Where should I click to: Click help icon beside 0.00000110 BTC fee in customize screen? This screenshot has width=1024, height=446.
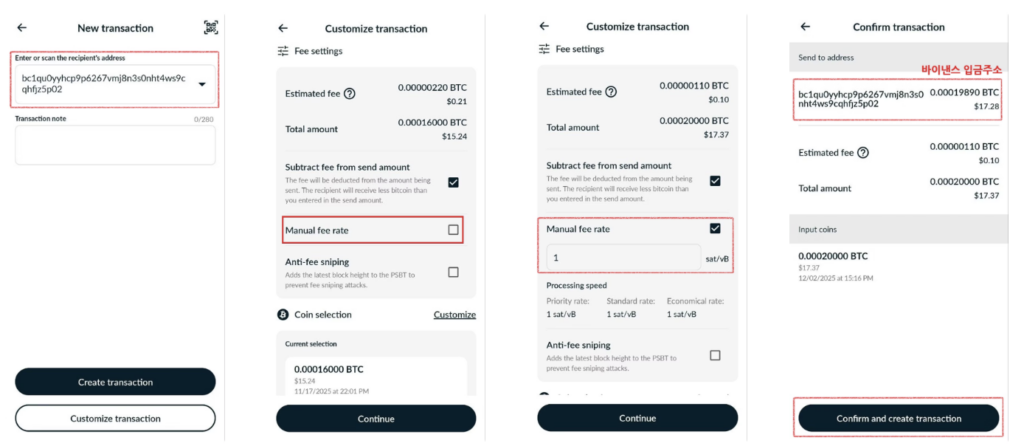pos(611,92)
